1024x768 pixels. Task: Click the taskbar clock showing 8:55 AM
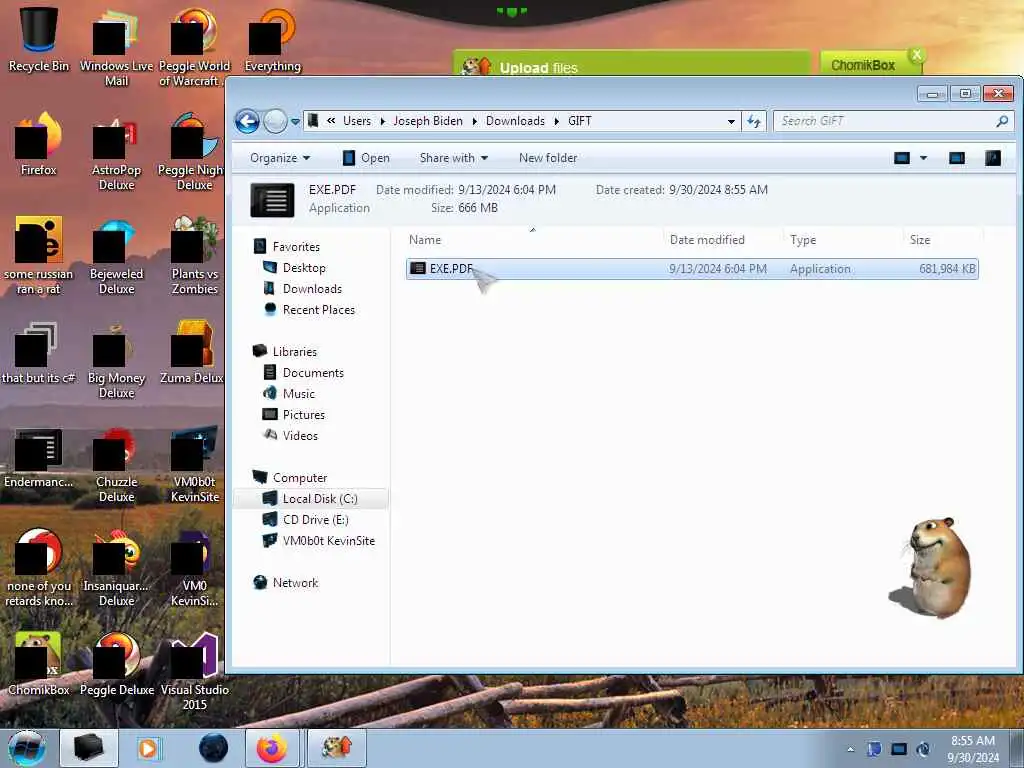point(972,749)
